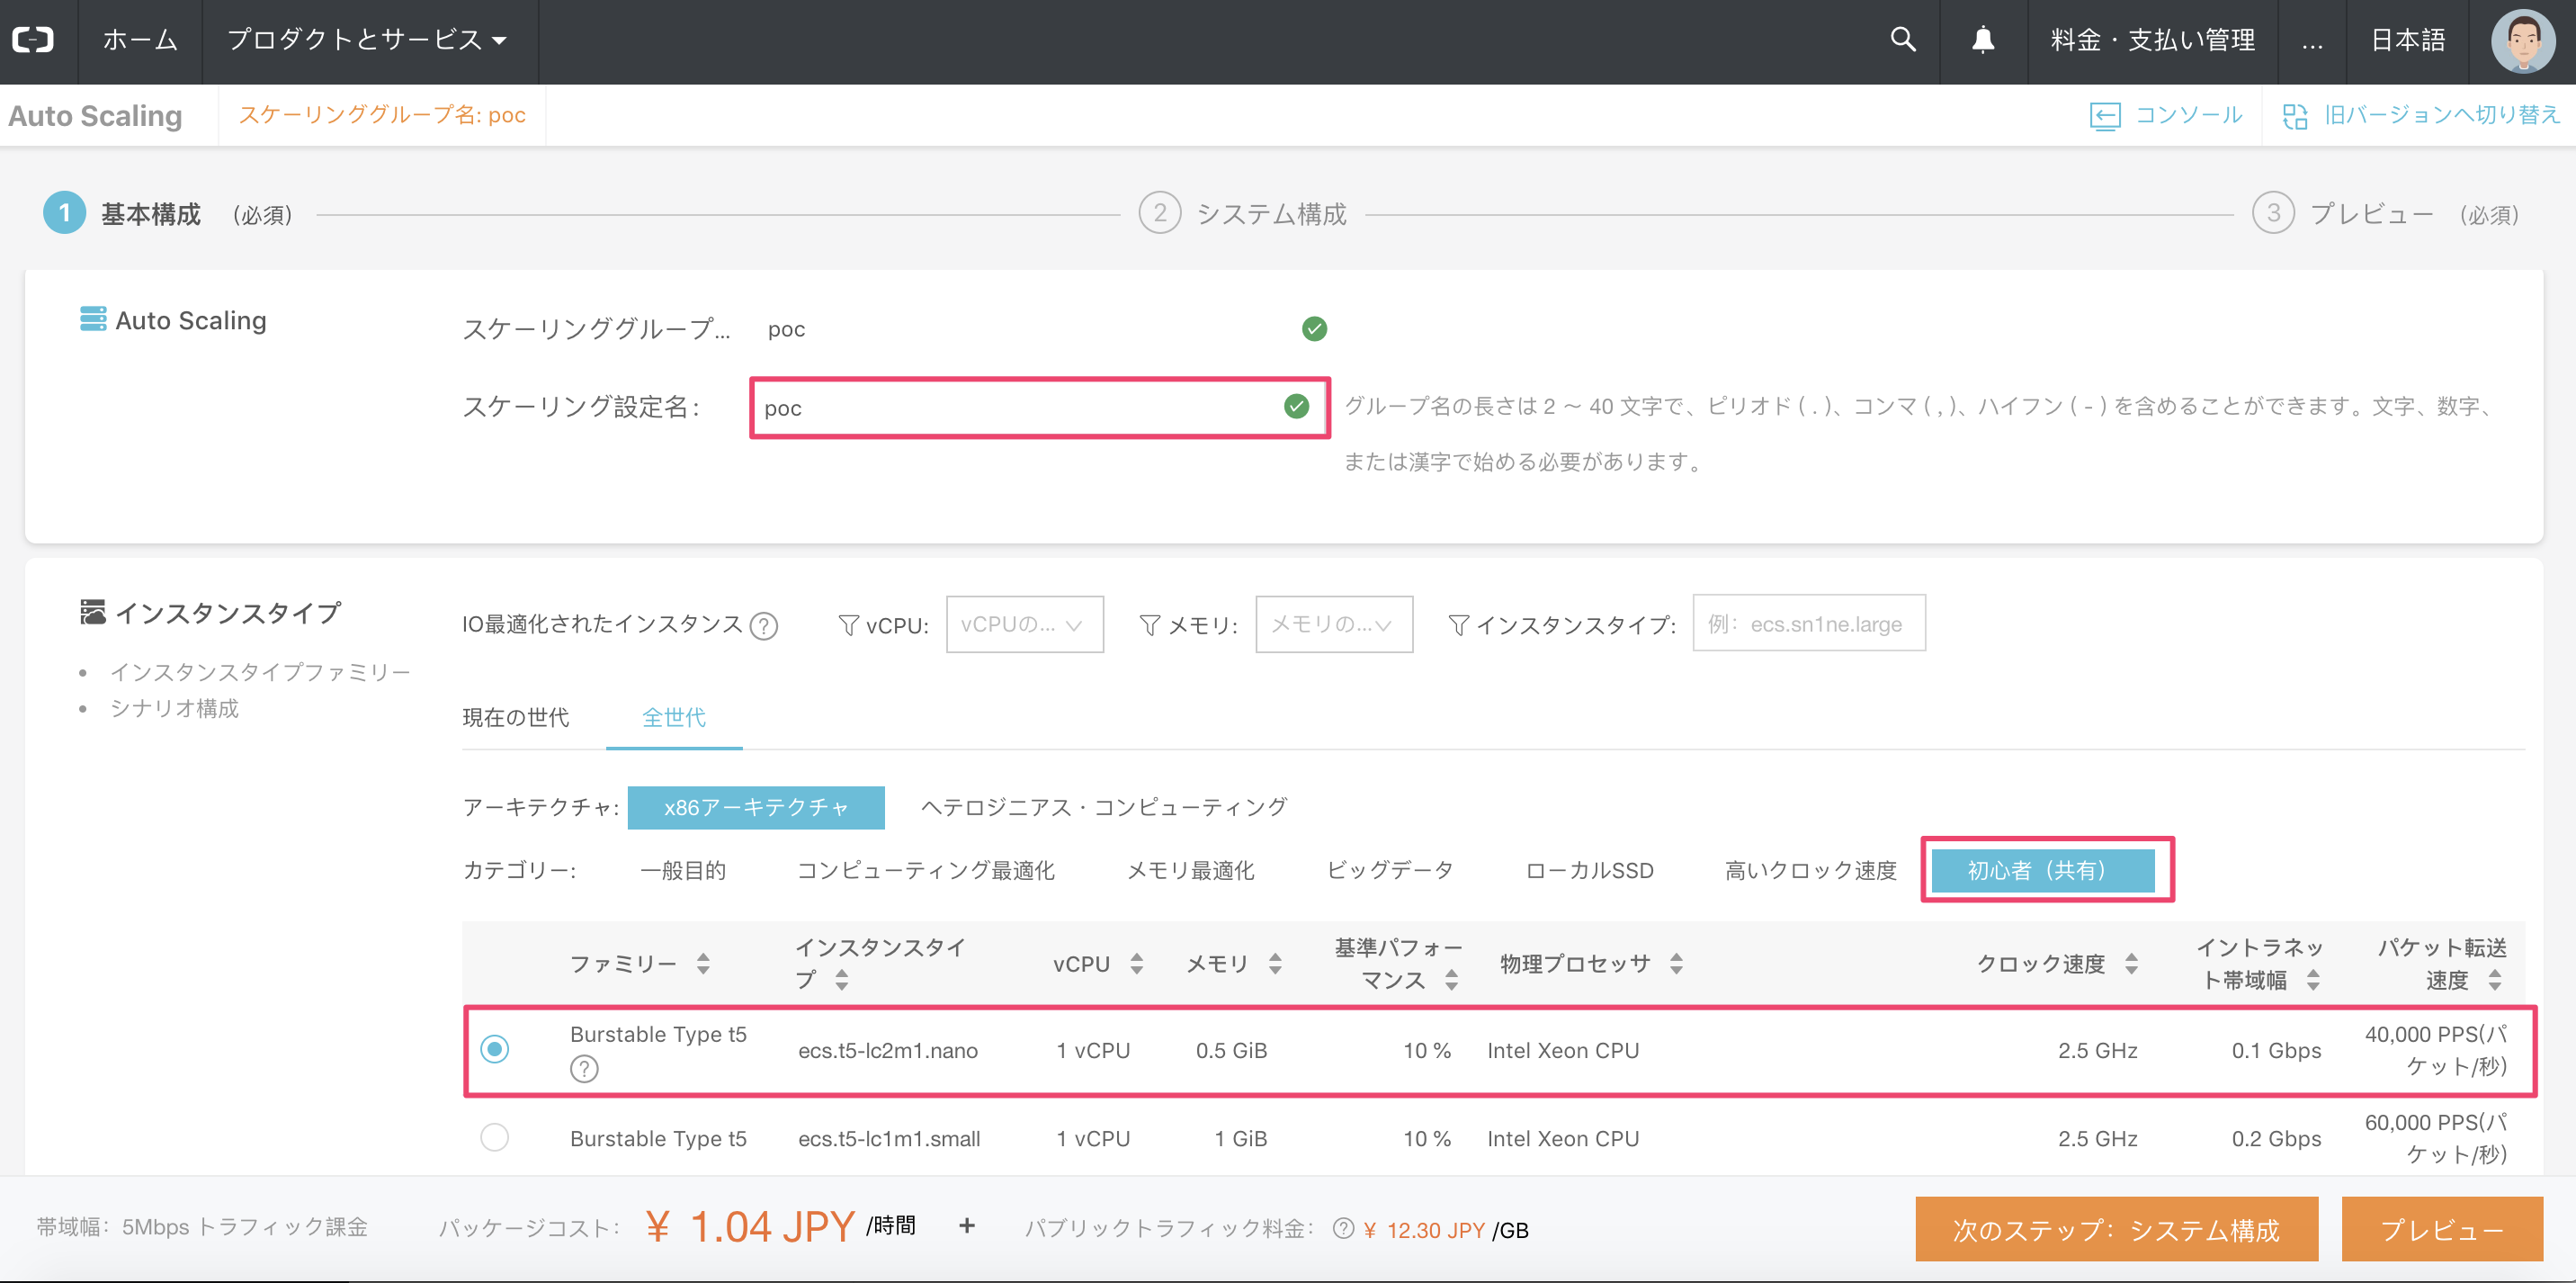2576x1283 pixels.
Task: Expand the プロダクトとサービス menu
Action: pyautogui.click(x=367, y=40)
